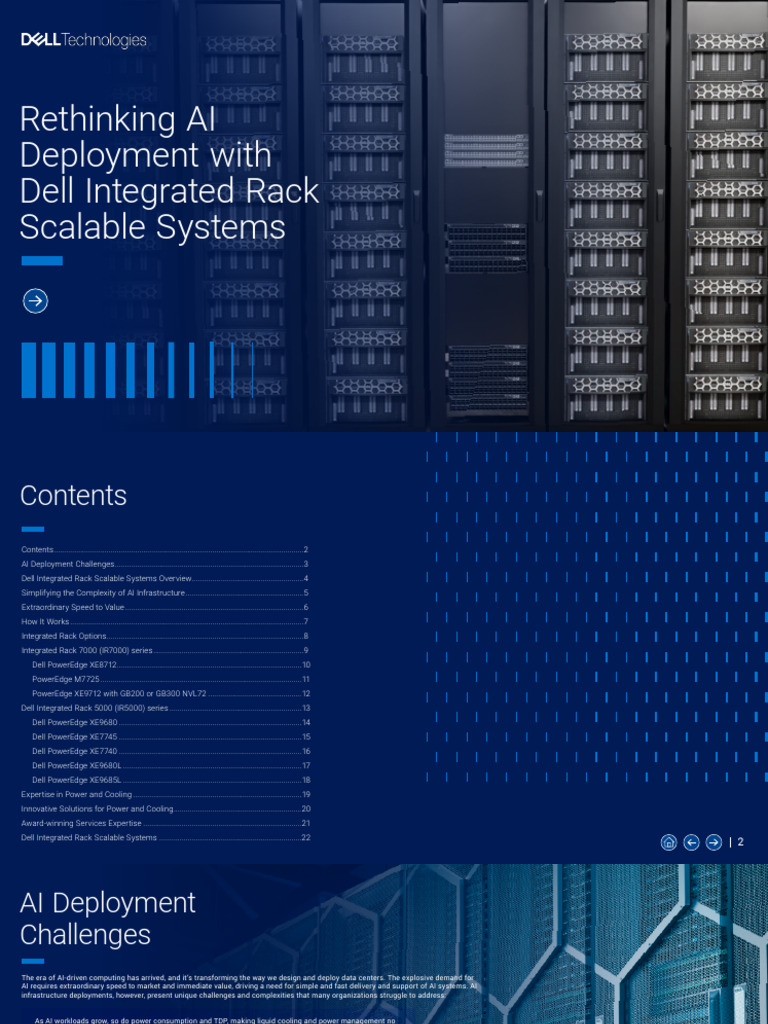Open the Contents entry for page 2
The height and width of the screenshot is (1024, 768).
pos(165,550)
